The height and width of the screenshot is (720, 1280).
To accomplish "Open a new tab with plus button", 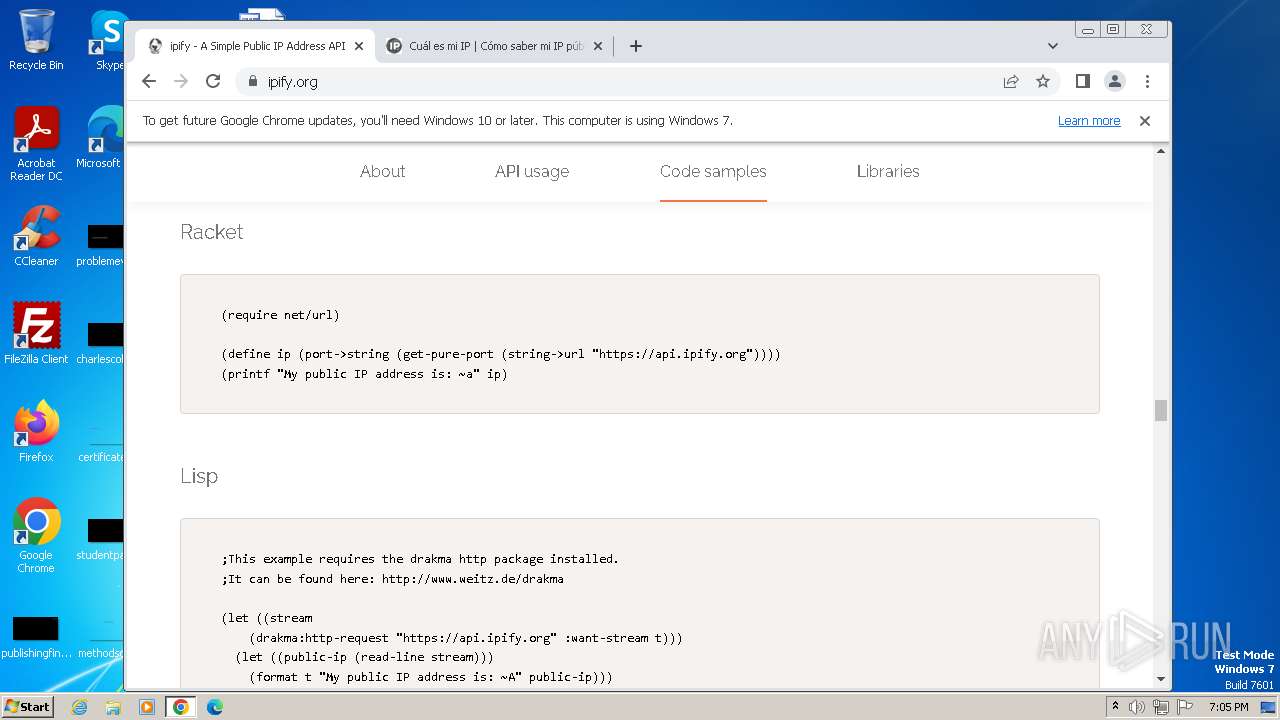I will tap(635, 46).
